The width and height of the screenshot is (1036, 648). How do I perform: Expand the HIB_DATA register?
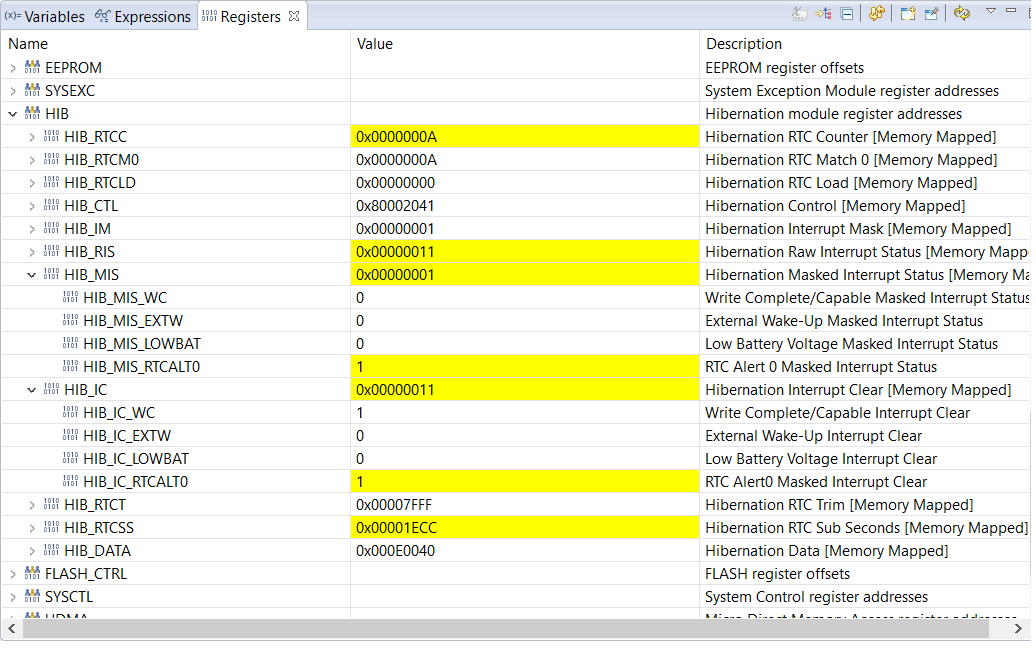32,551
